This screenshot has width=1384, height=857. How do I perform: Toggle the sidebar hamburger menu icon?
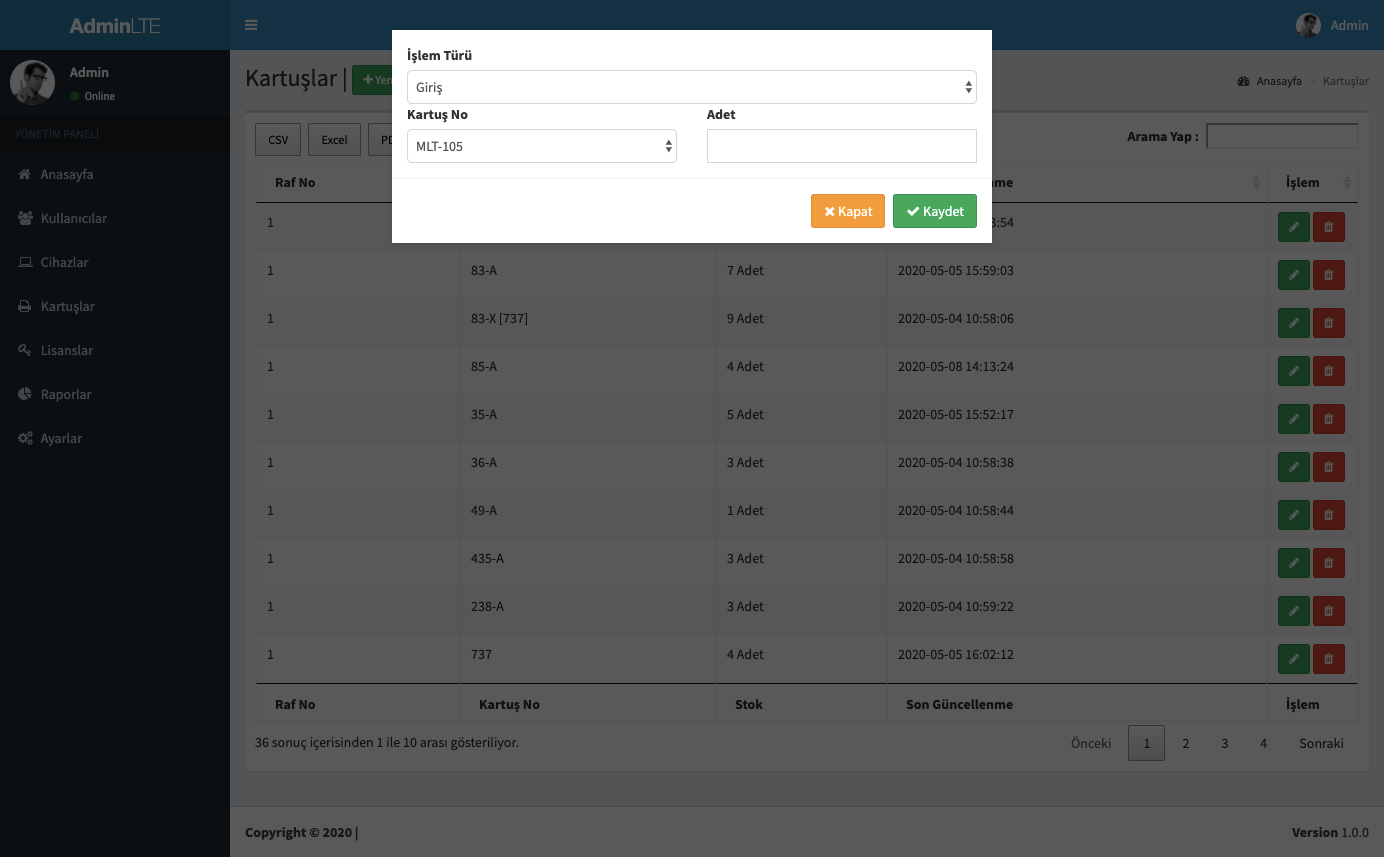(251, 25)
